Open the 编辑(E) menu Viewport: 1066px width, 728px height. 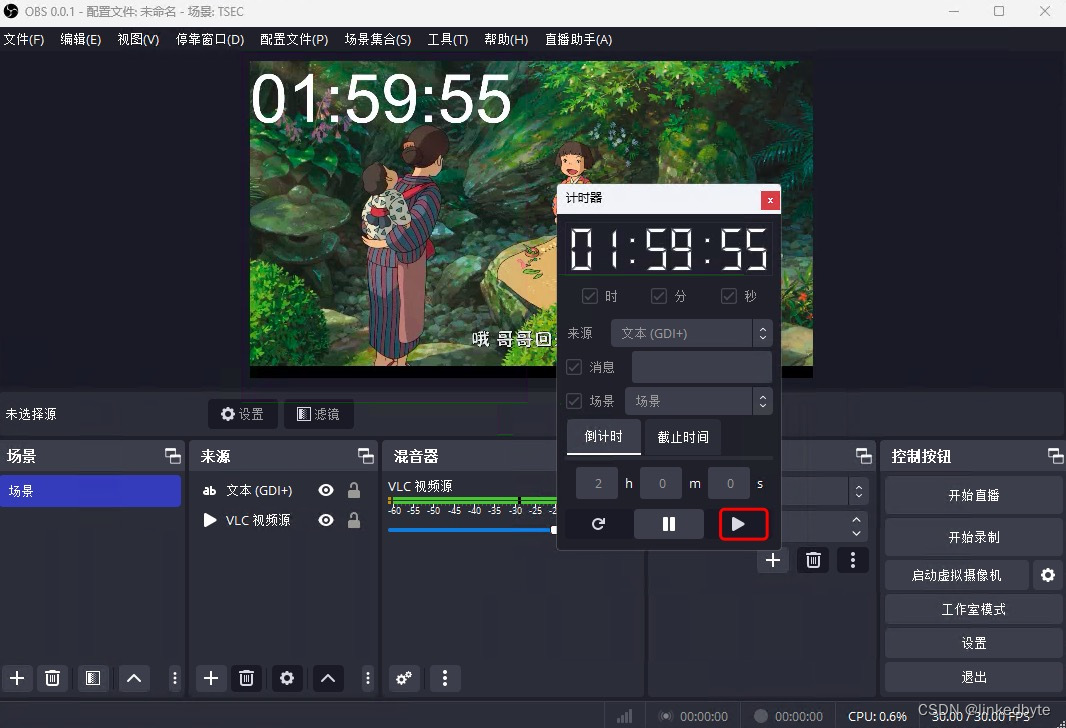81,39
